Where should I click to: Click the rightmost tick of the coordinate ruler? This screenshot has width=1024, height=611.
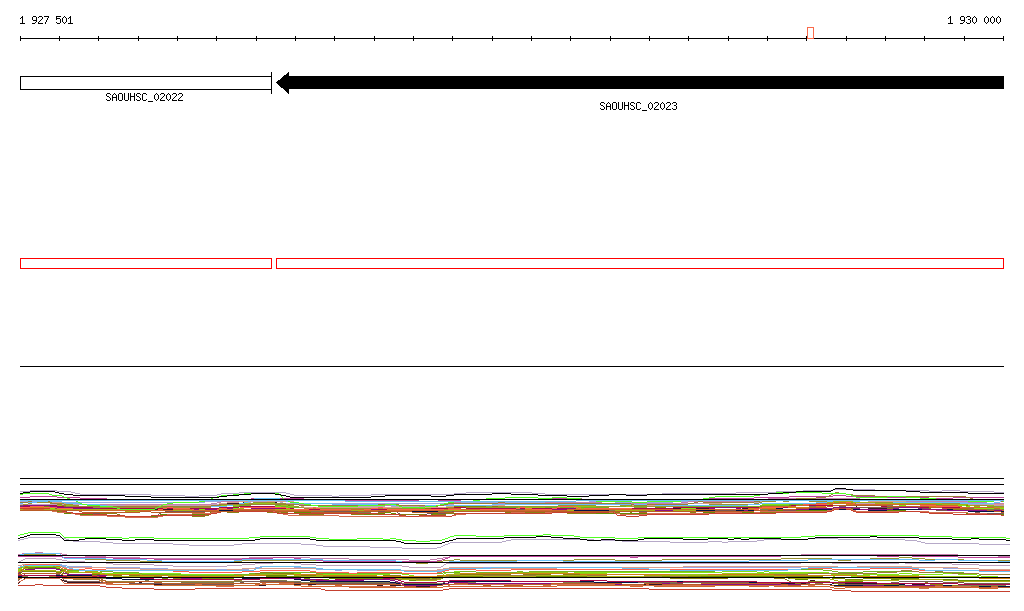click(1003, 39)
